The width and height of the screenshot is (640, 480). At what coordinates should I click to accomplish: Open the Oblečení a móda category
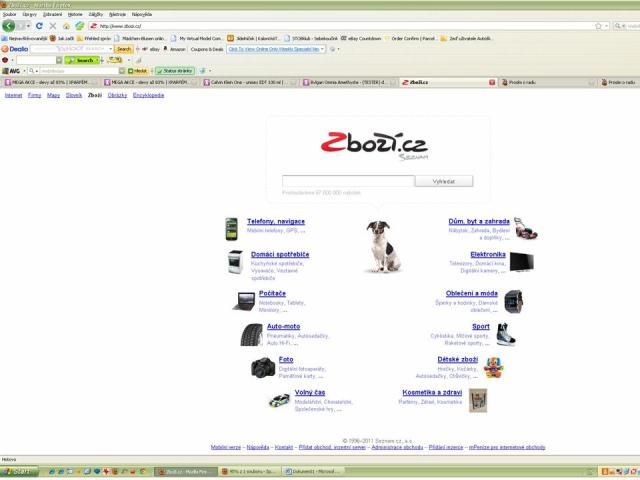click(x=471, y=293)
